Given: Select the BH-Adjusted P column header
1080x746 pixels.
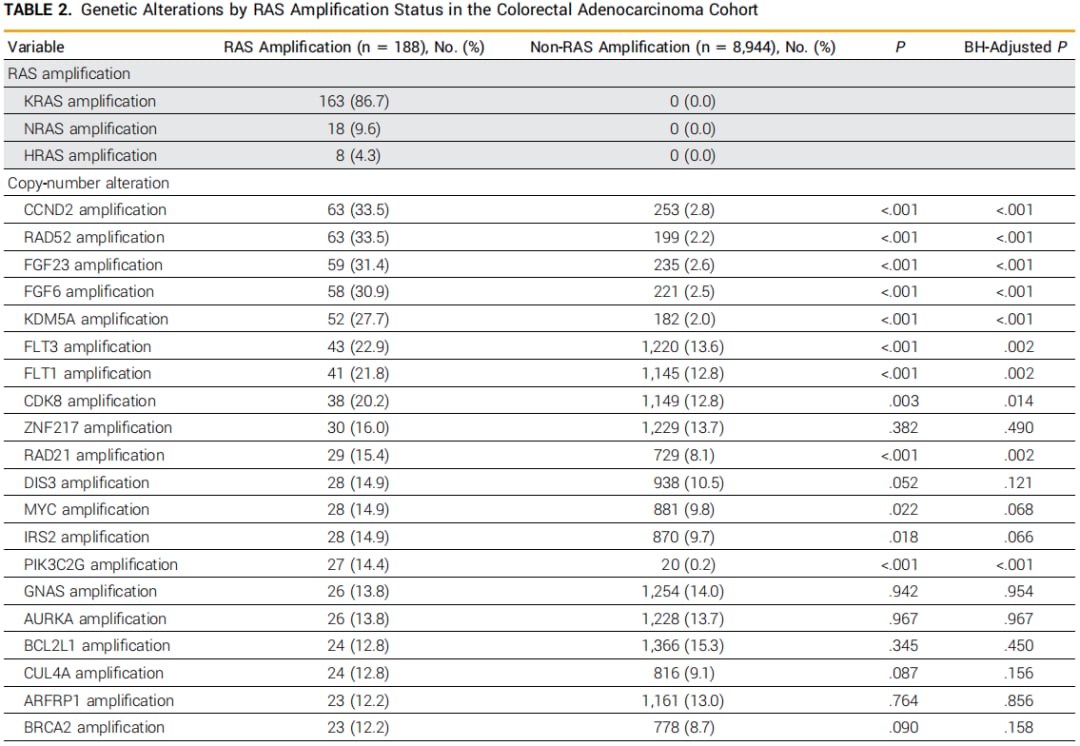Looking at the screenshot, I should (x=1015, y=47).
